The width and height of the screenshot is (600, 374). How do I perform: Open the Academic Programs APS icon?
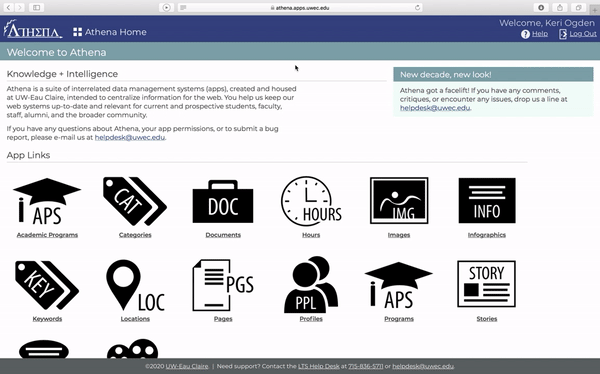pos(47,202)
